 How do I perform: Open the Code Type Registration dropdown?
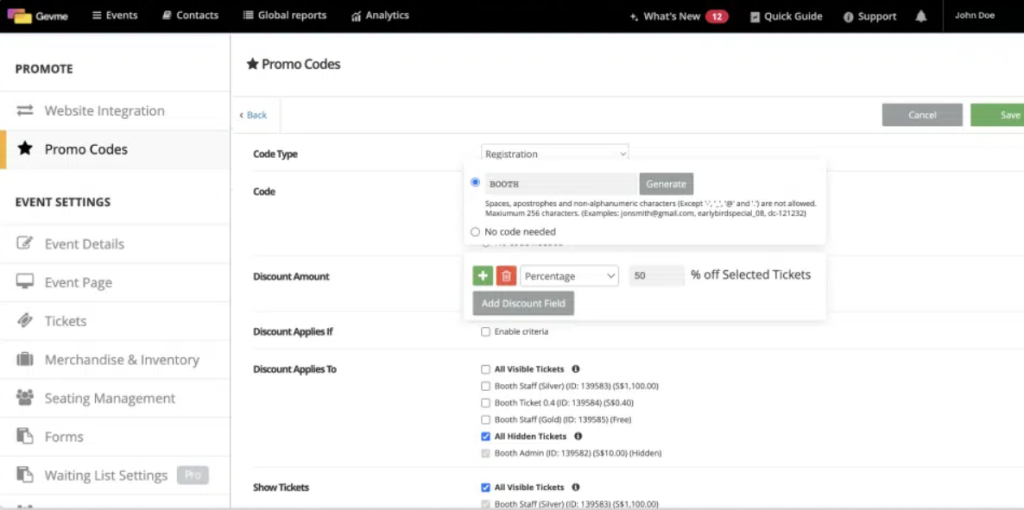click(555, 153)
